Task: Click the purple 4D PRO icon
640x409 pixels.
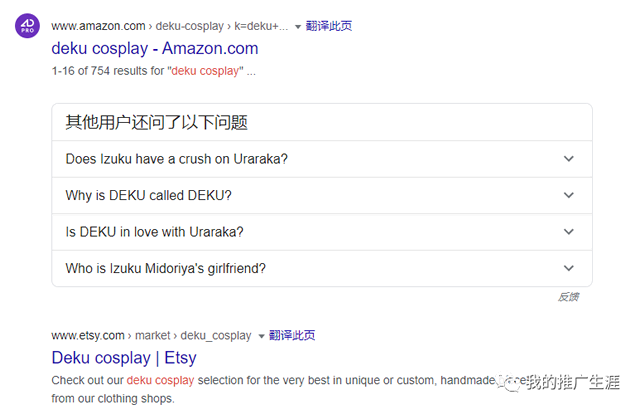Action: (x=26, y=27)
